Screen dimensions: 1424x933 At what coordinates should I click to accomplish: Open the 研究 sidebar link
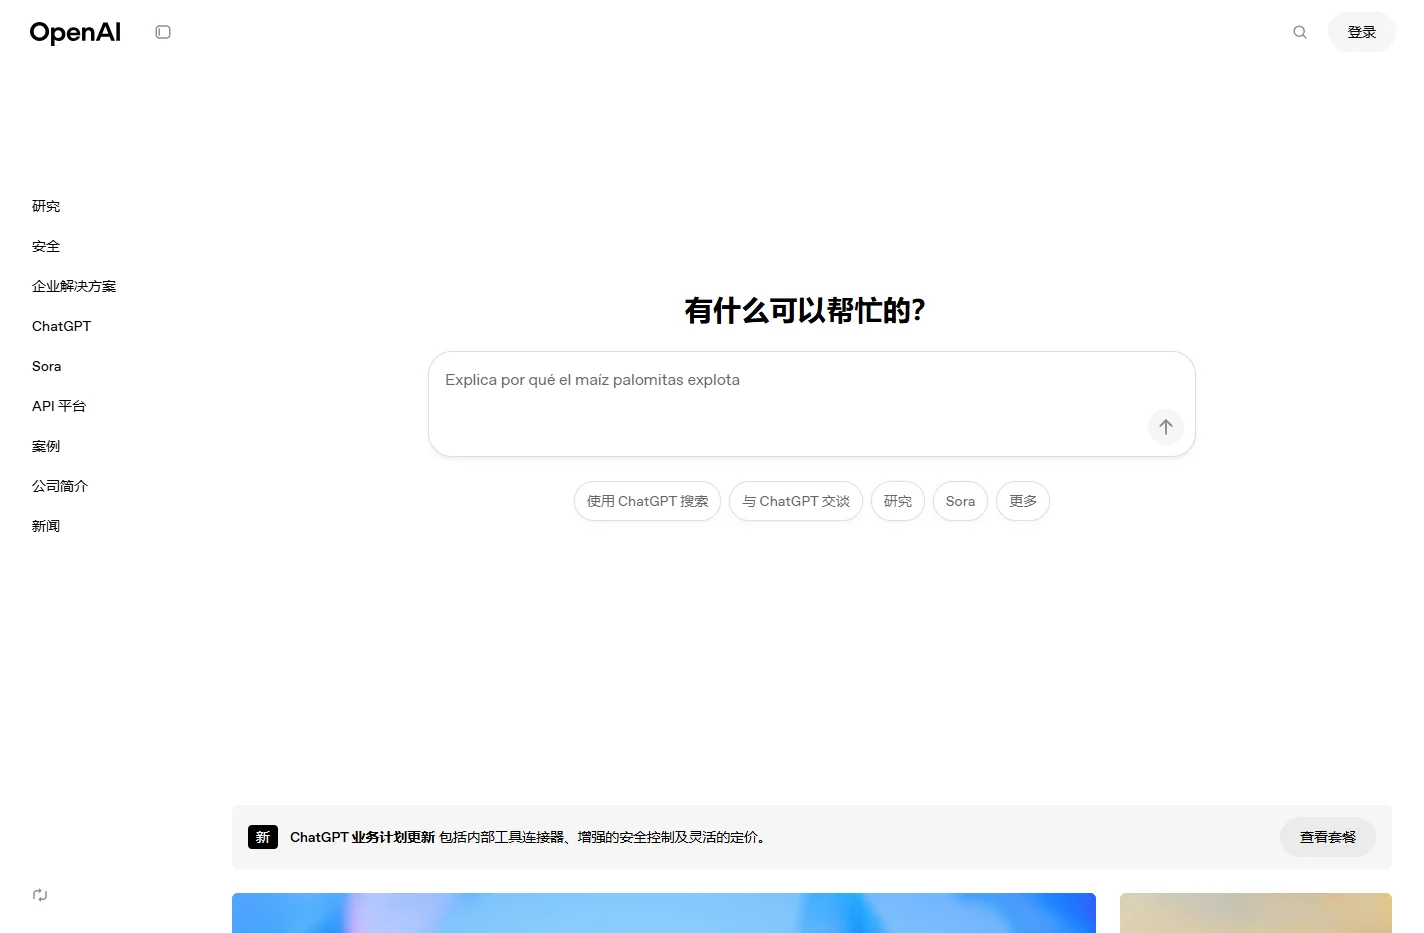click(x=46, y=206)
